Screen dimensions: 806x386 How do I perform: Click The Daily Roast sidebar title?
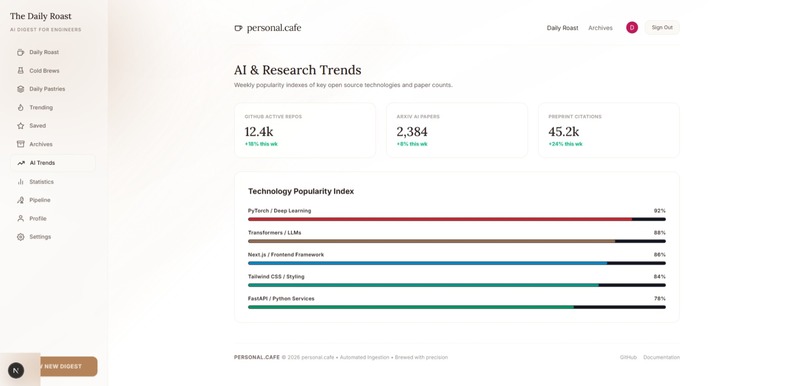click(x=41, y=16)
